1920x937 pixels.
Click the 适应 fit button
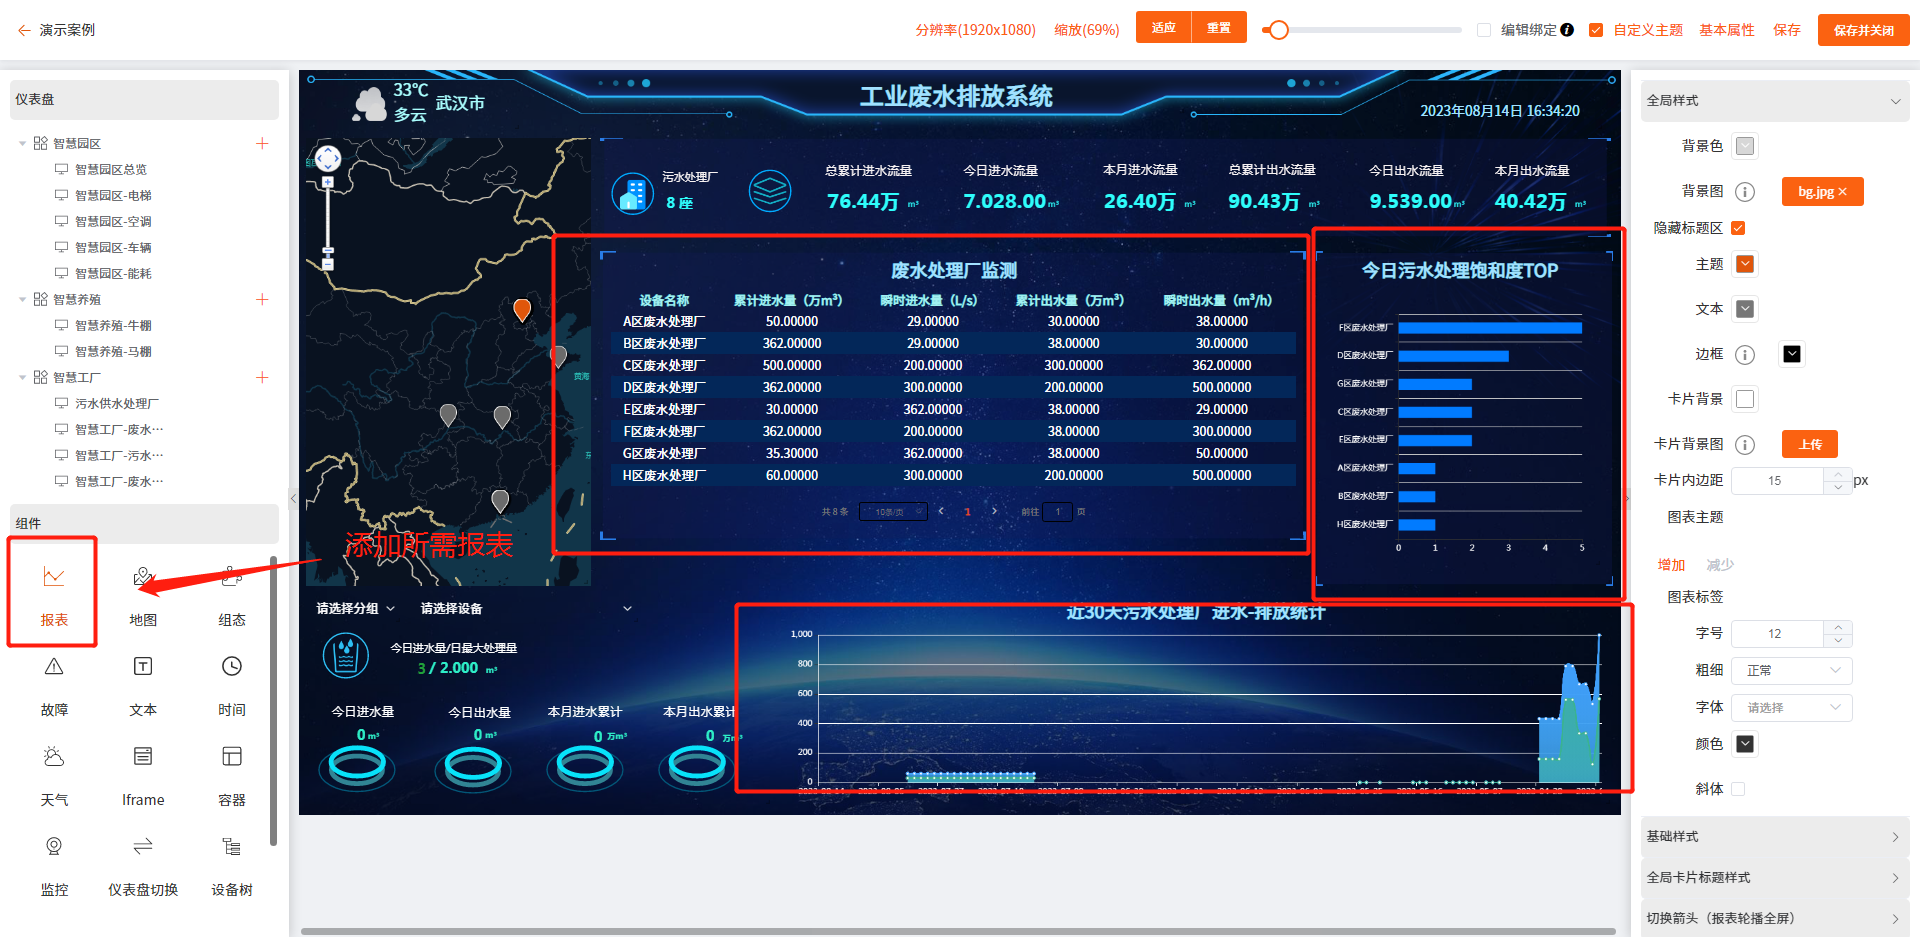[x=1163, y=27]
